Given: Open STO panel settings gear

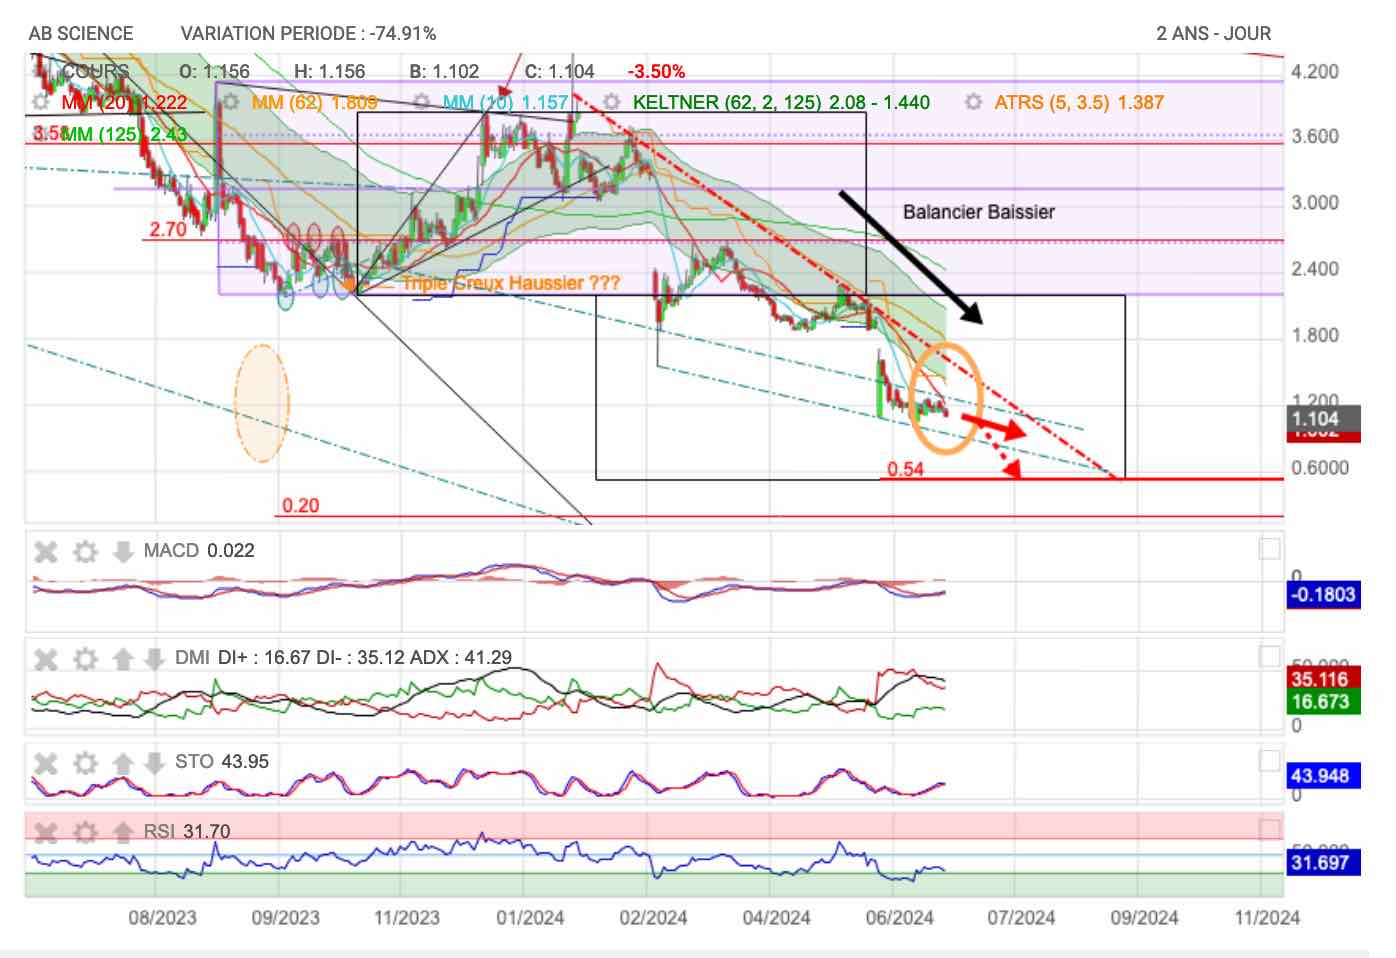Looking at the screenshot, I should 86,763.
